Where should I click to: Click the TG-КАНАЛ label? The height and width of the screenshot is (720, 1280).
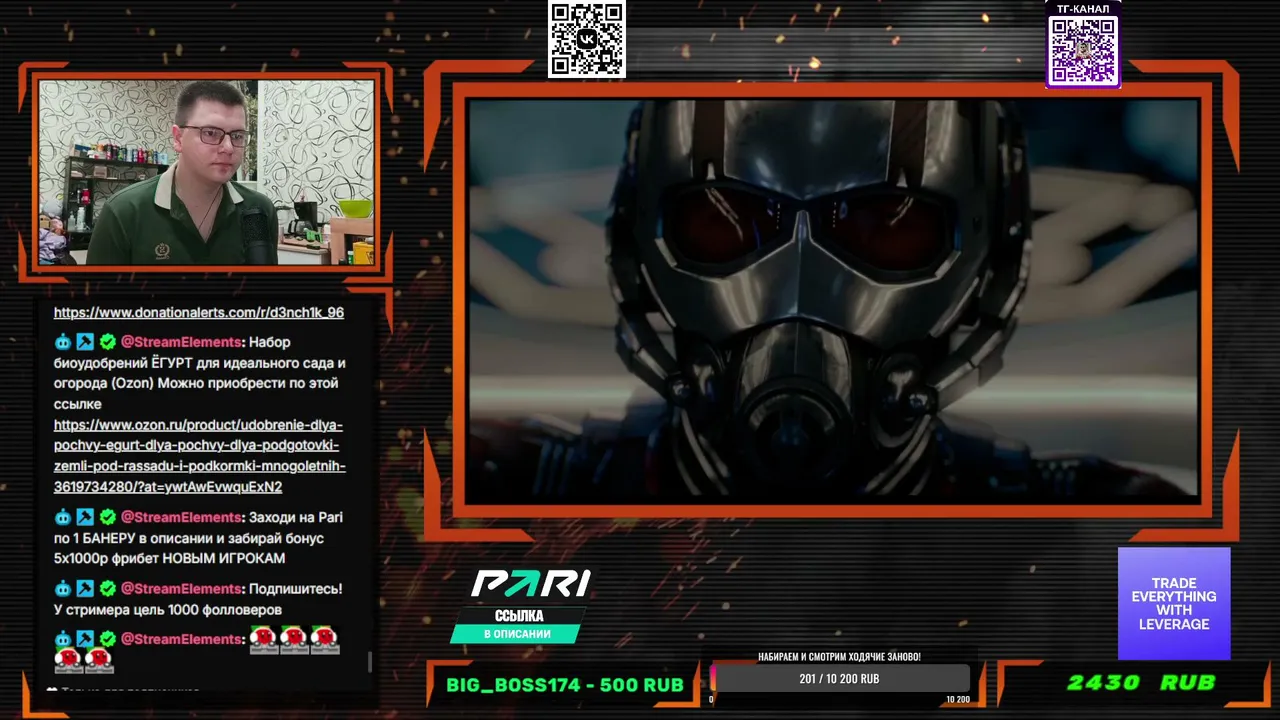pyautogui.click(x=1083, y=9)
